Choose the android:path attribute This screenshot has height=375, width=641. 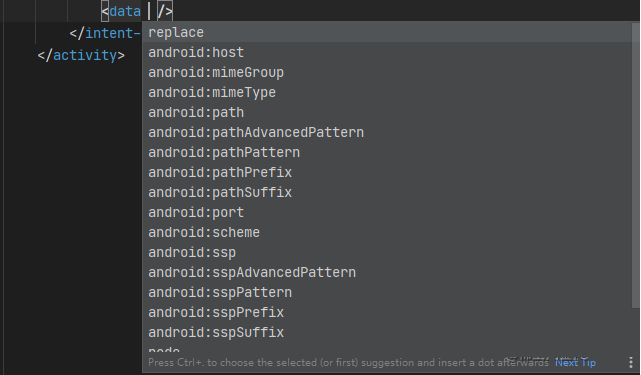tap(387, 112)
